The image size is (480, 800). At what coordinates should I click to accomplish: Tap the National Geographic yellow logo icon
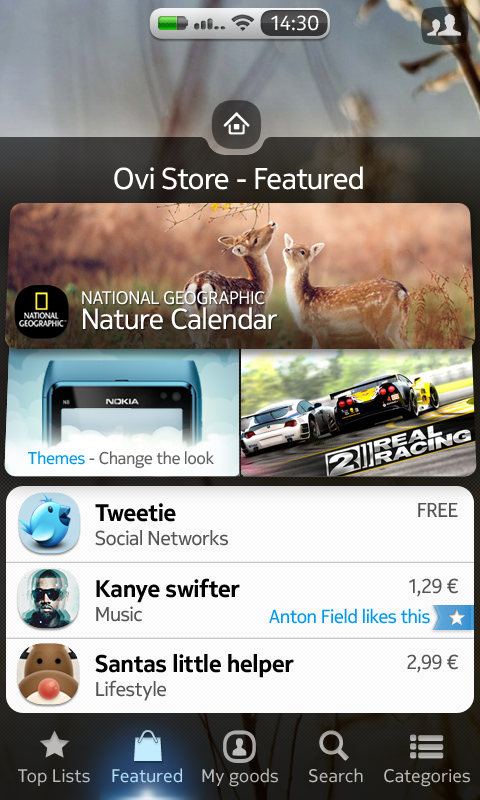point(42,311)
